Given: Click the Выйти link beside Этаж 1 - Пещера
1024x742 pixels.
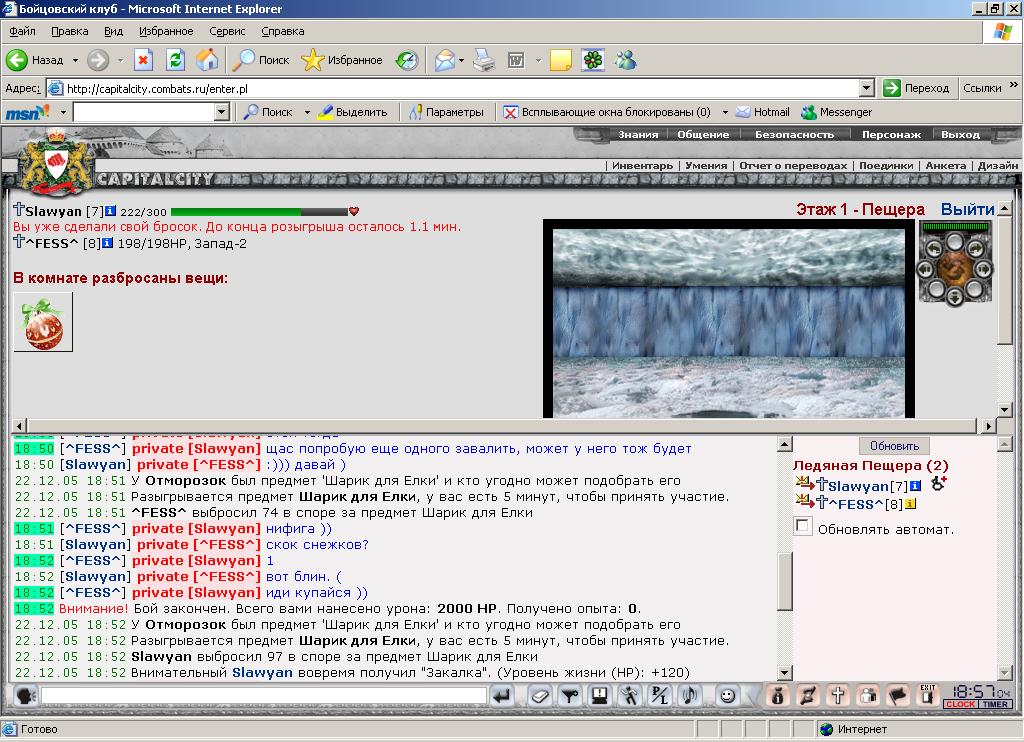Looking at the screenshot, I should 967,209.
